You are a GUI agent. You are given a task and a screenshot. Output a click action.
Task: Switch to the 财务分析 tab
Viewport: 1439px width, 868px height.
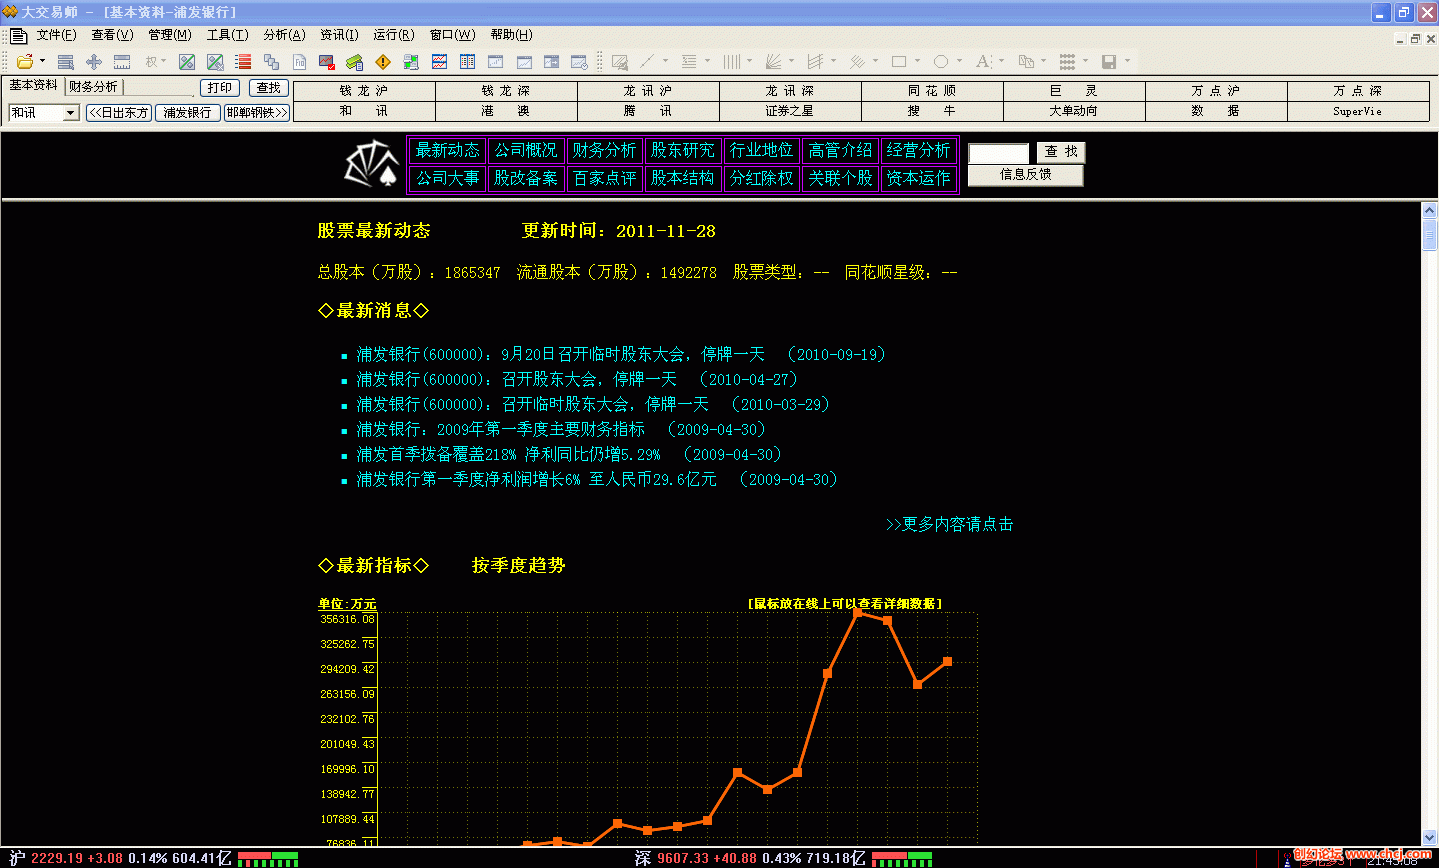pyautogui.click(x=93, y=87)
